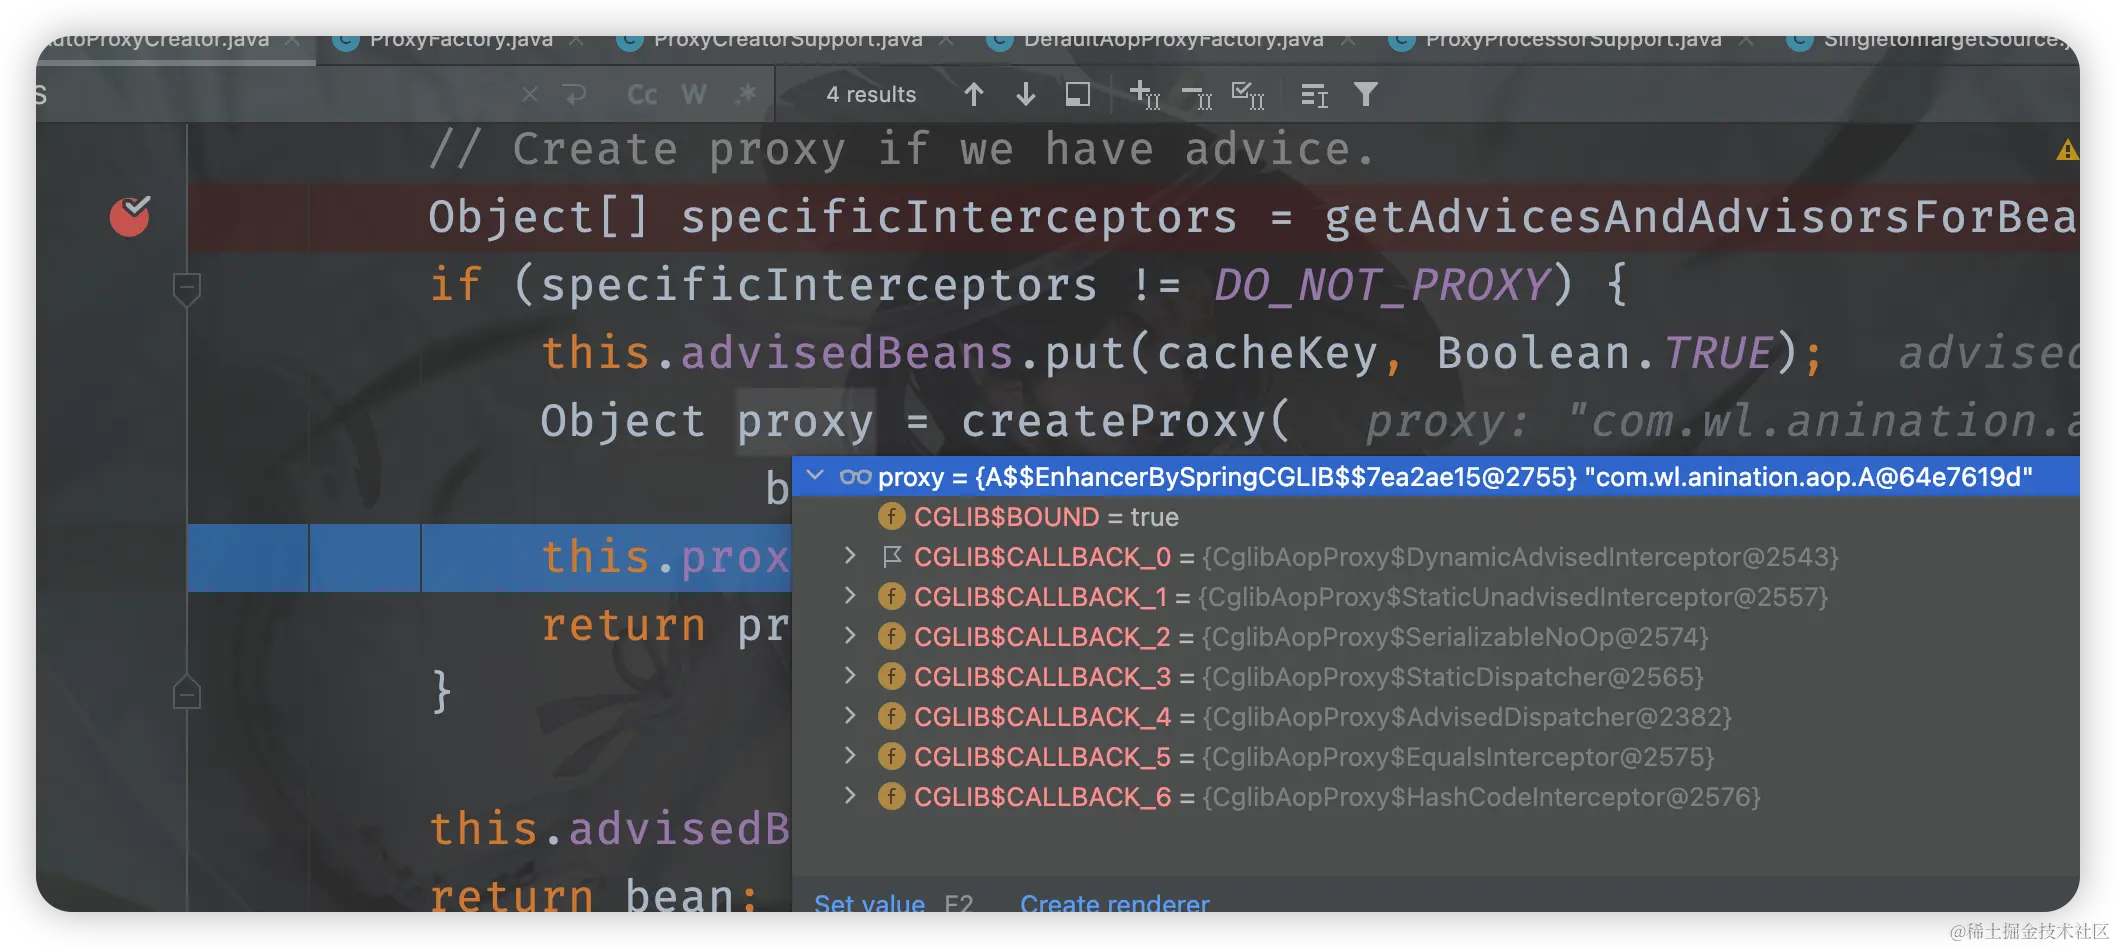
Task: Toggle Match Case (Cc) search option
Action: [x=642, y=94]
